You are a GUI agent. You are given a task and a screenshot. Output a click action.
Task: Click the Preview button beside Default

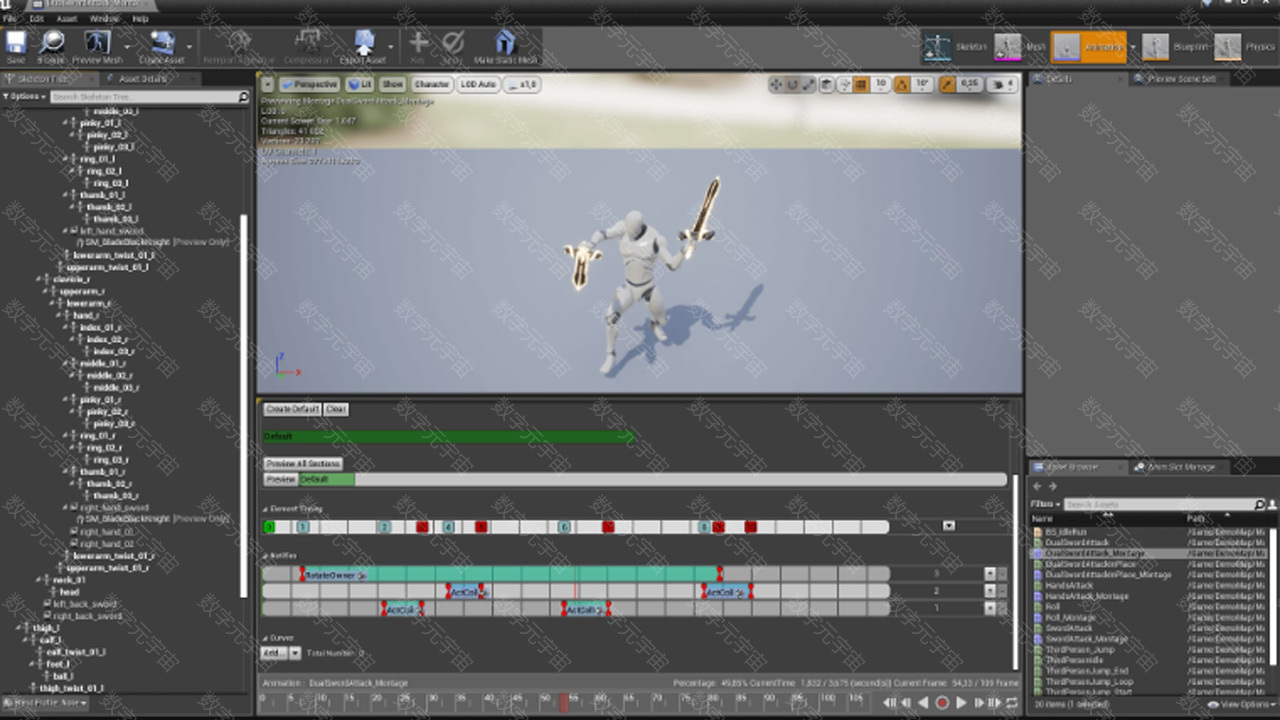click(280, 480)
